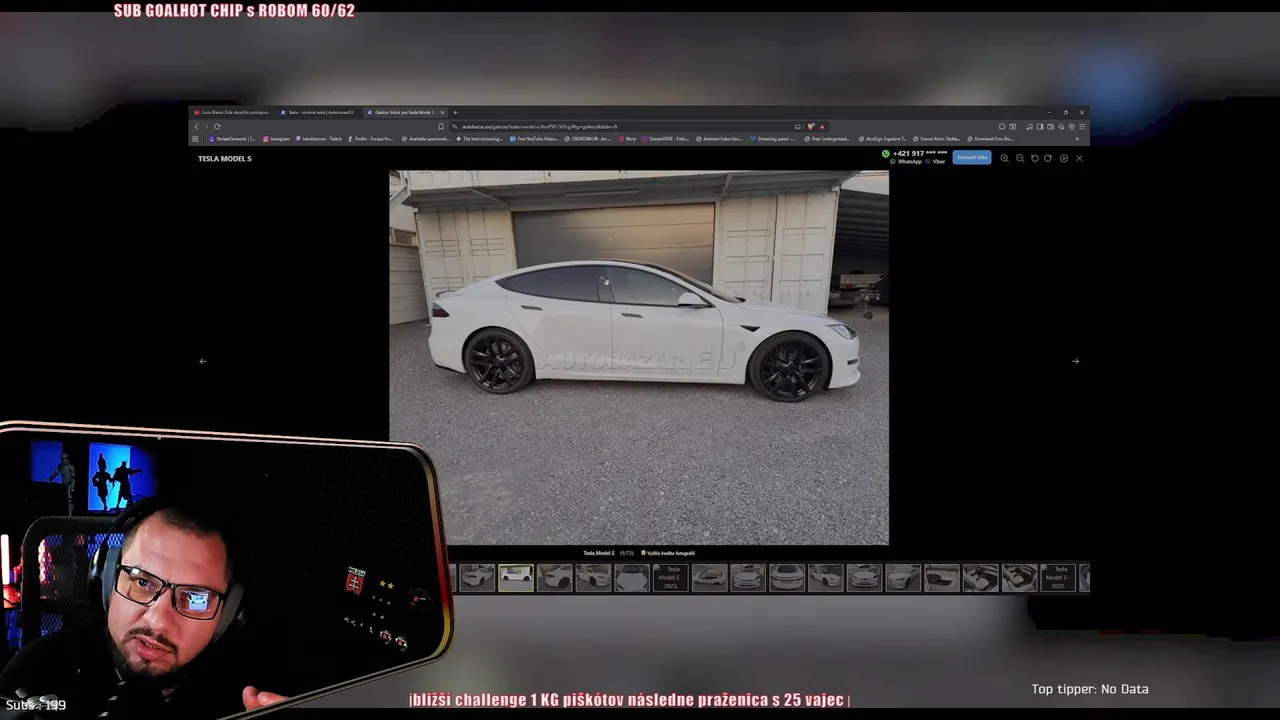Open the browser main menu icon
Viewport: 1280px width, 720px height.
[x=1082, y=127]
